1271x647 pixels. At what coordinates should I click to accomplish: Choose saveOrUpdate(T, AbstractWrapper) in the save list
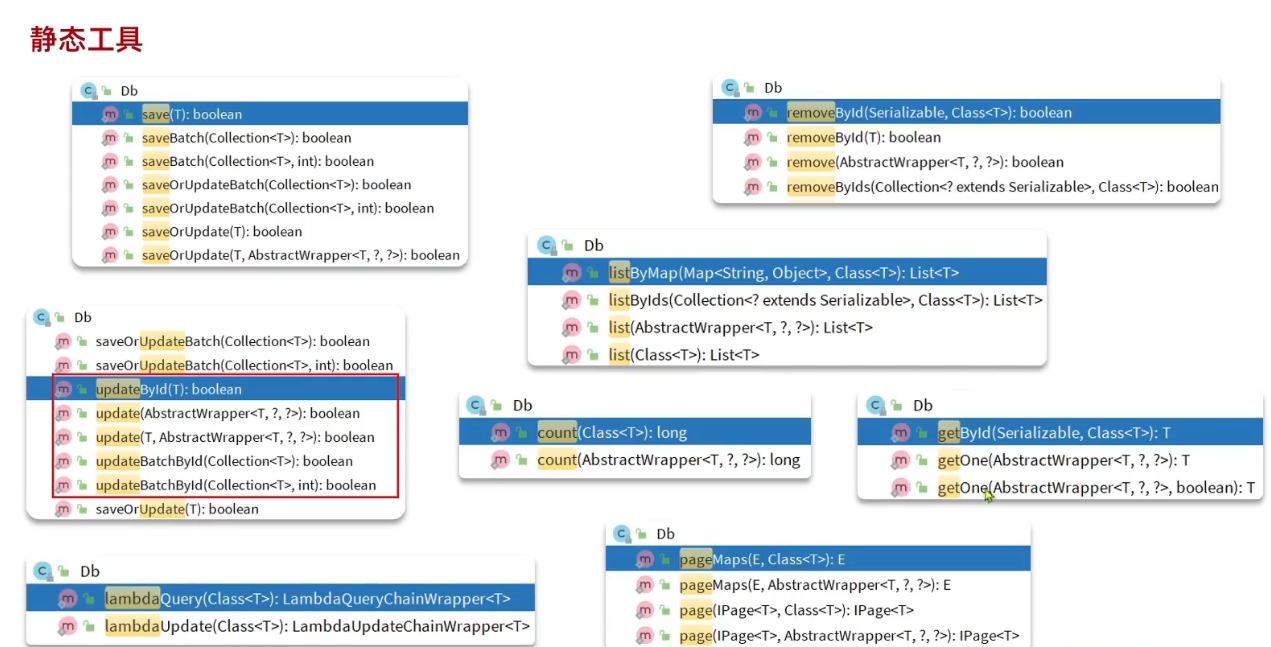[x=300, y=255]
